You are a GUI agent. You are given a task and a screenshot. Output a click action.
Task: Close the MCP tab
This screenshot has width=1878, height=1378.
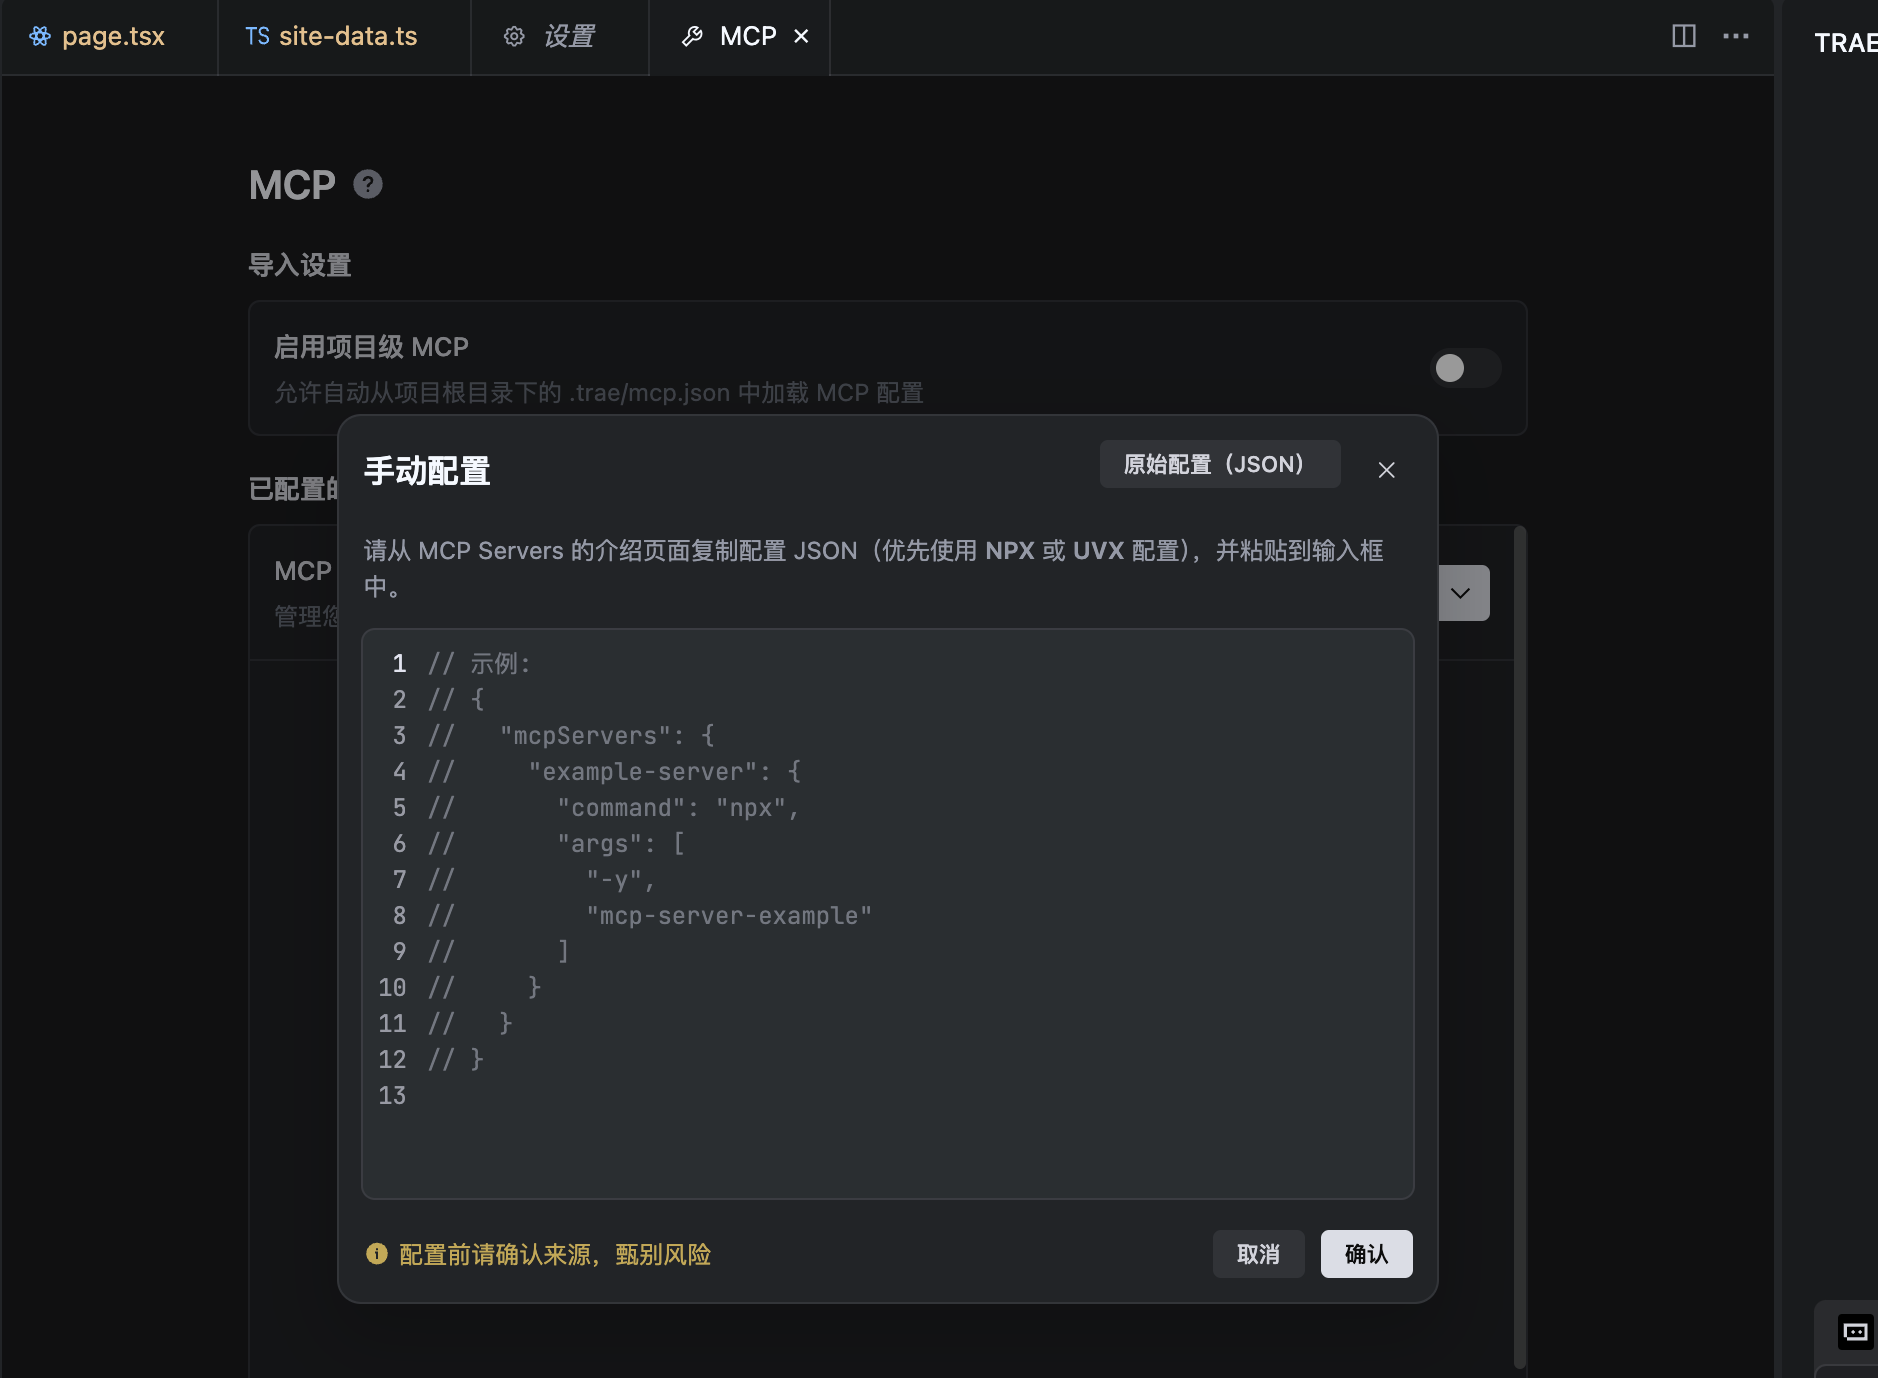[x=801, y=37]
